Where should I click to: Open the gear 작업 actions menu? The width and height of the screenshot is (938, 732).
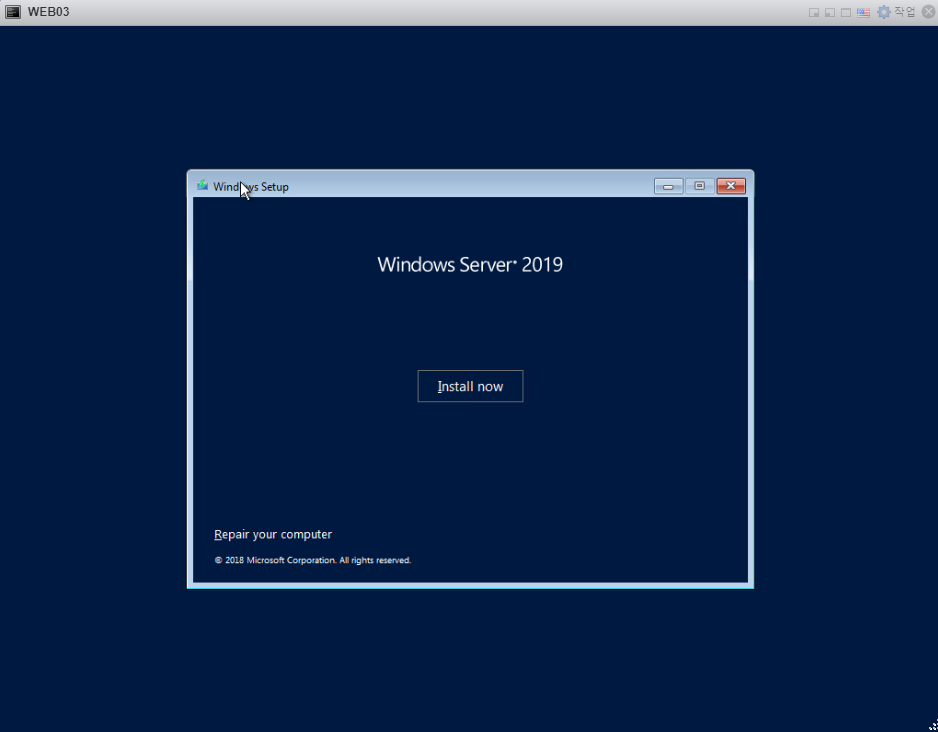click(x=896, y=12)
